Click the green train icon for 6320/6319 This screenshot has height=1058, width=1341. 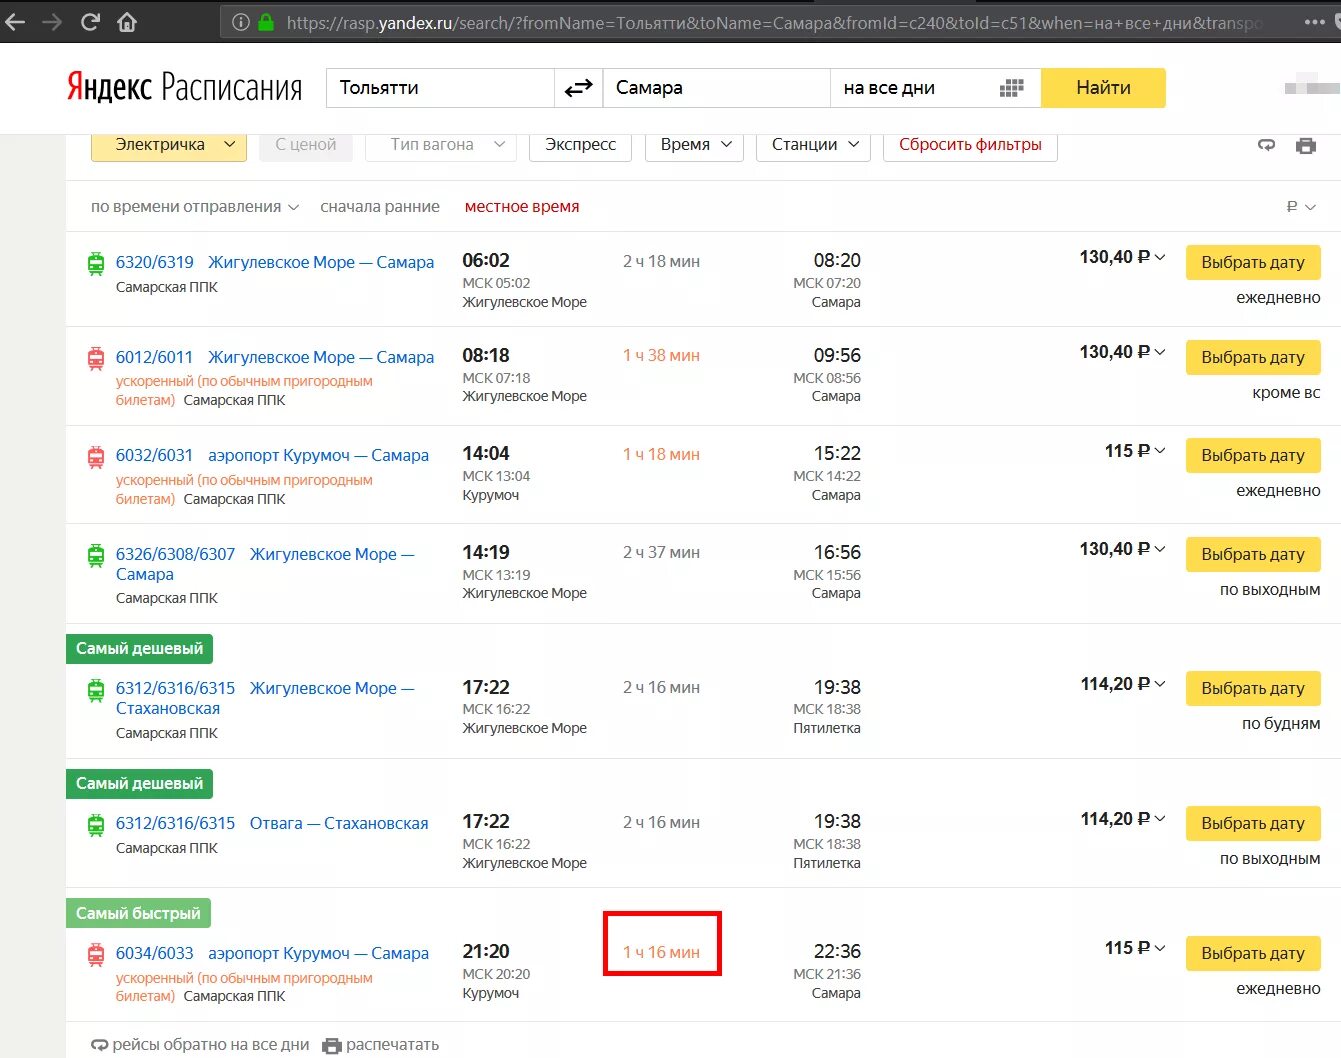96,264
